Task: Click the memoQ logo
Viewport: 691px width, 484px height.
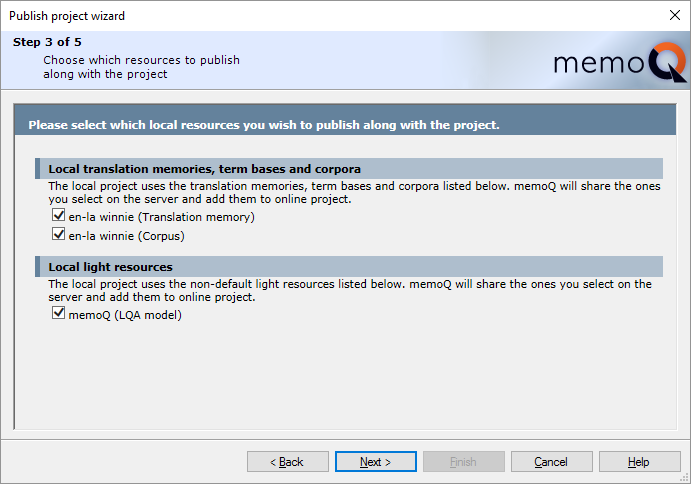Action: 619,64
